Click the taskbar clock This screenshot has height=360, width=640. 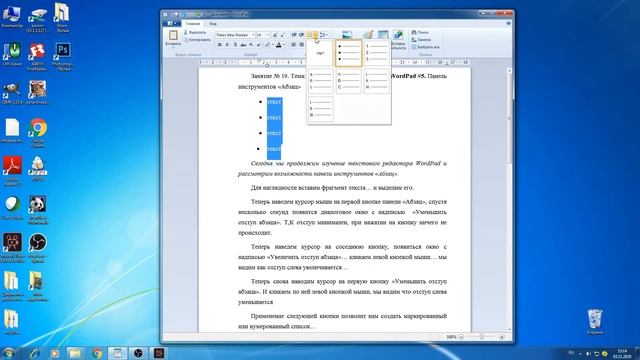coord(622,353)
